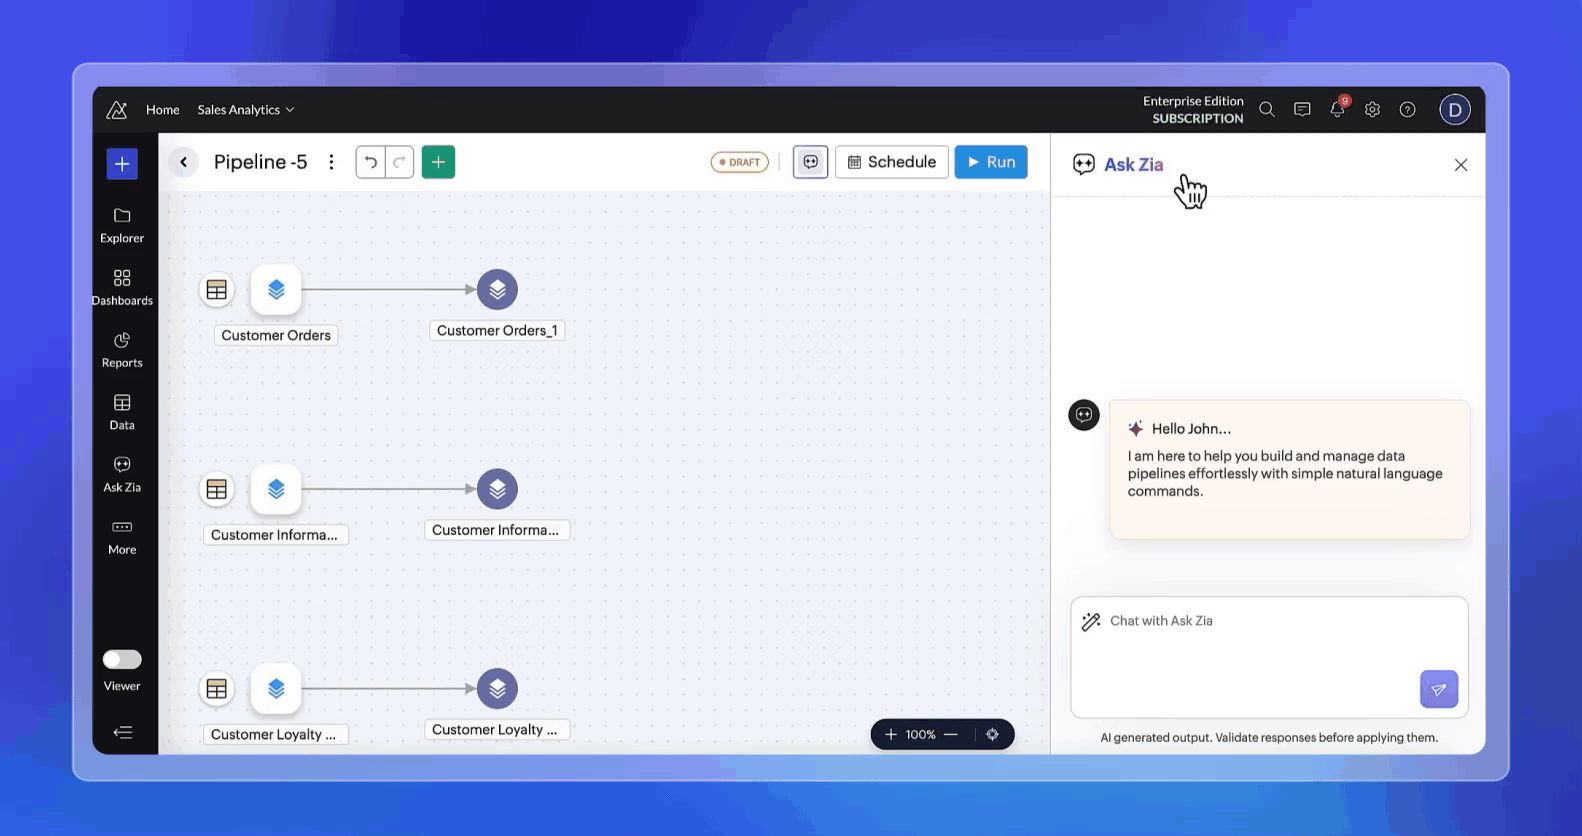Open More options in left sidebar
Image resolution: width=1582 pixels, height=836 pixels.
pyautogui.click(x=122, y=536)
